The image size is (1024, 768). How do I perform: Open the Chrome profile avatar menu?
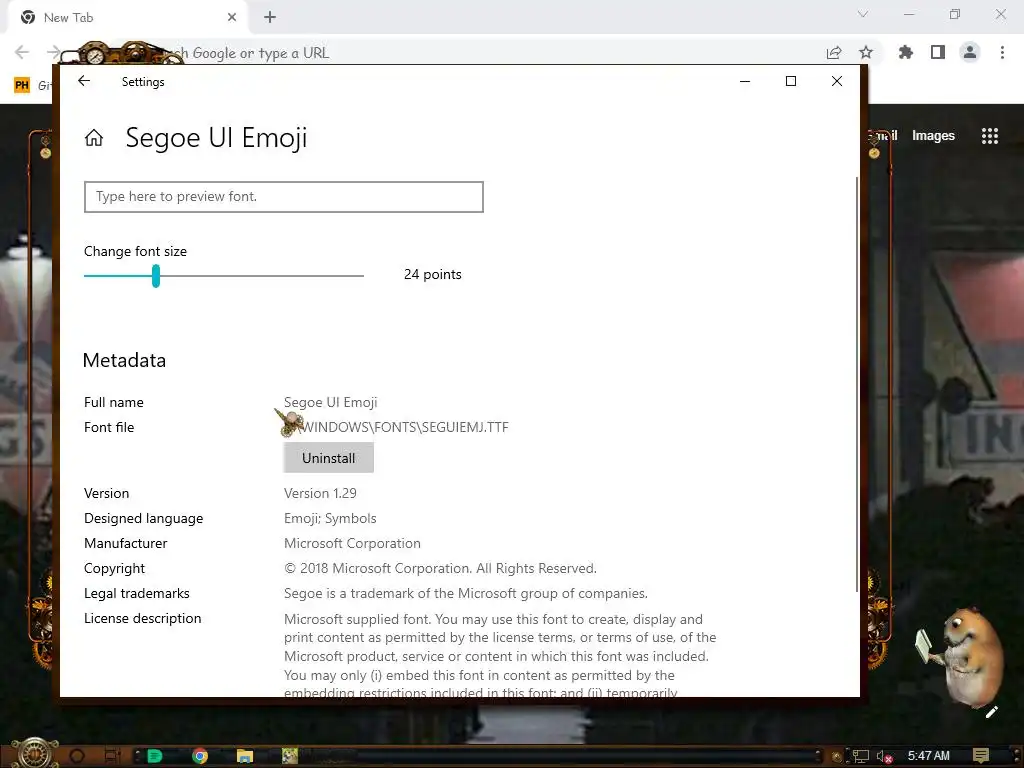(x=970, y=52)
